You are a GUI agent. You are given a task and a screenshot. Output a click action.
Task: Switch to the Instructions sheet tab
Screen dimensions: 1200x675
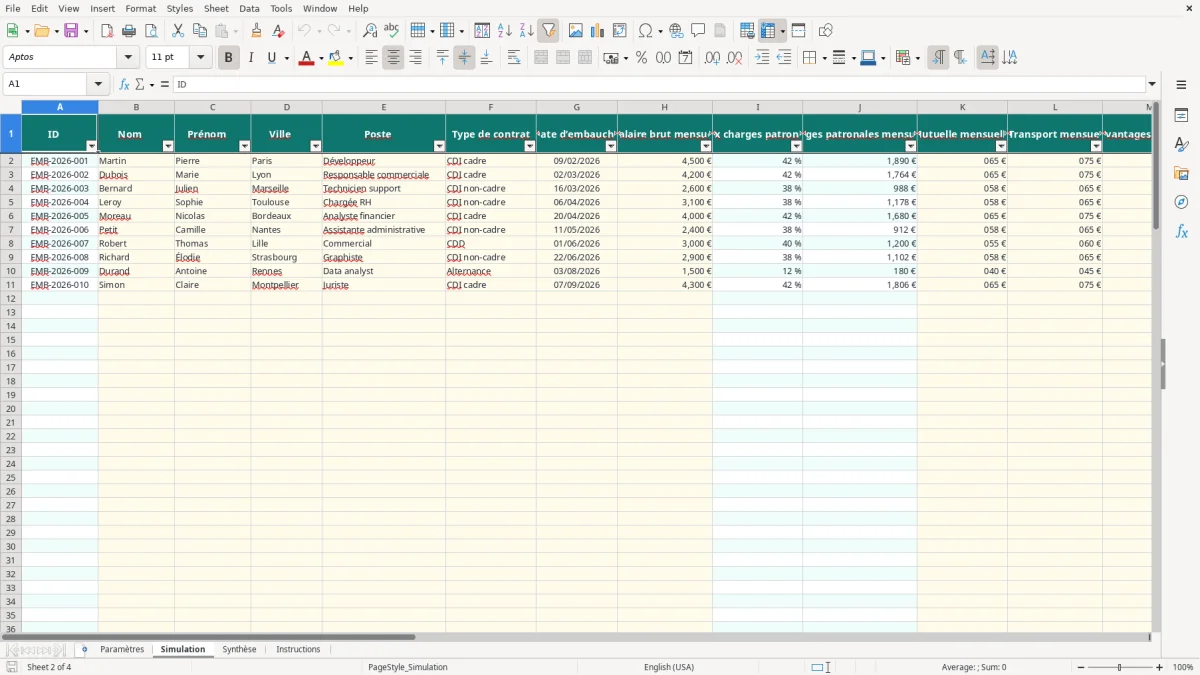tap(298, 649)
